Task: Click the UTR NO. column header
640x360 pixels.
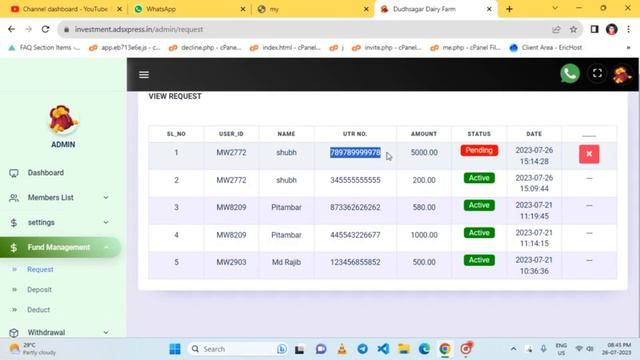Action: [355, 134]
